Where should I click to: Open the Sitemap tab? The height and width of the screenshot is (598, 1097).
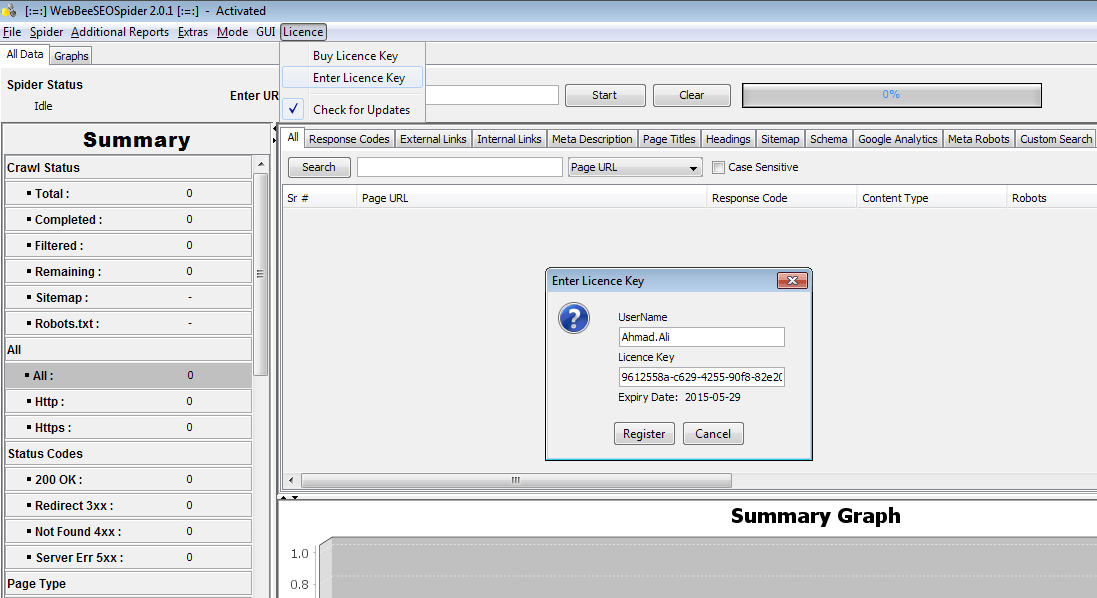[780, 138]
